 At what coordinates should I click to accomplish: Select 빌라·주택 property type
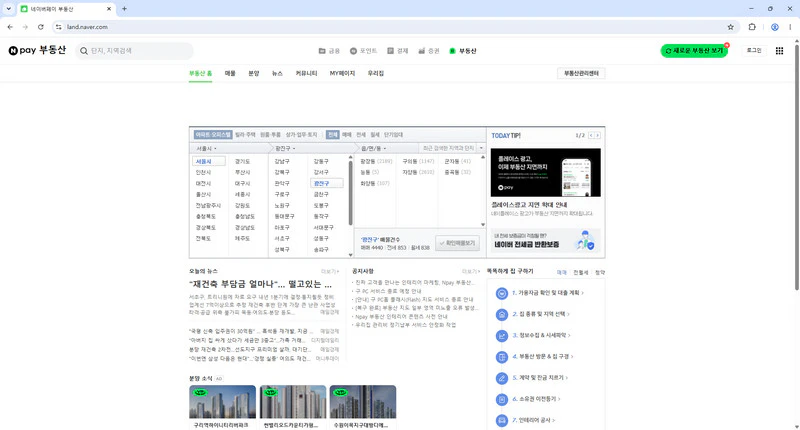245,135
